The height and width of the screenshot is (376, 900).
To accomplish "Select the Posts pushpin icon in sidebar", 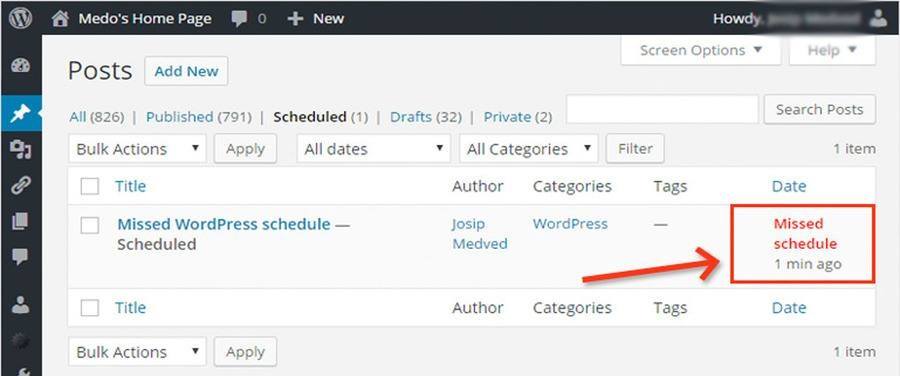I will pos(21,113).
